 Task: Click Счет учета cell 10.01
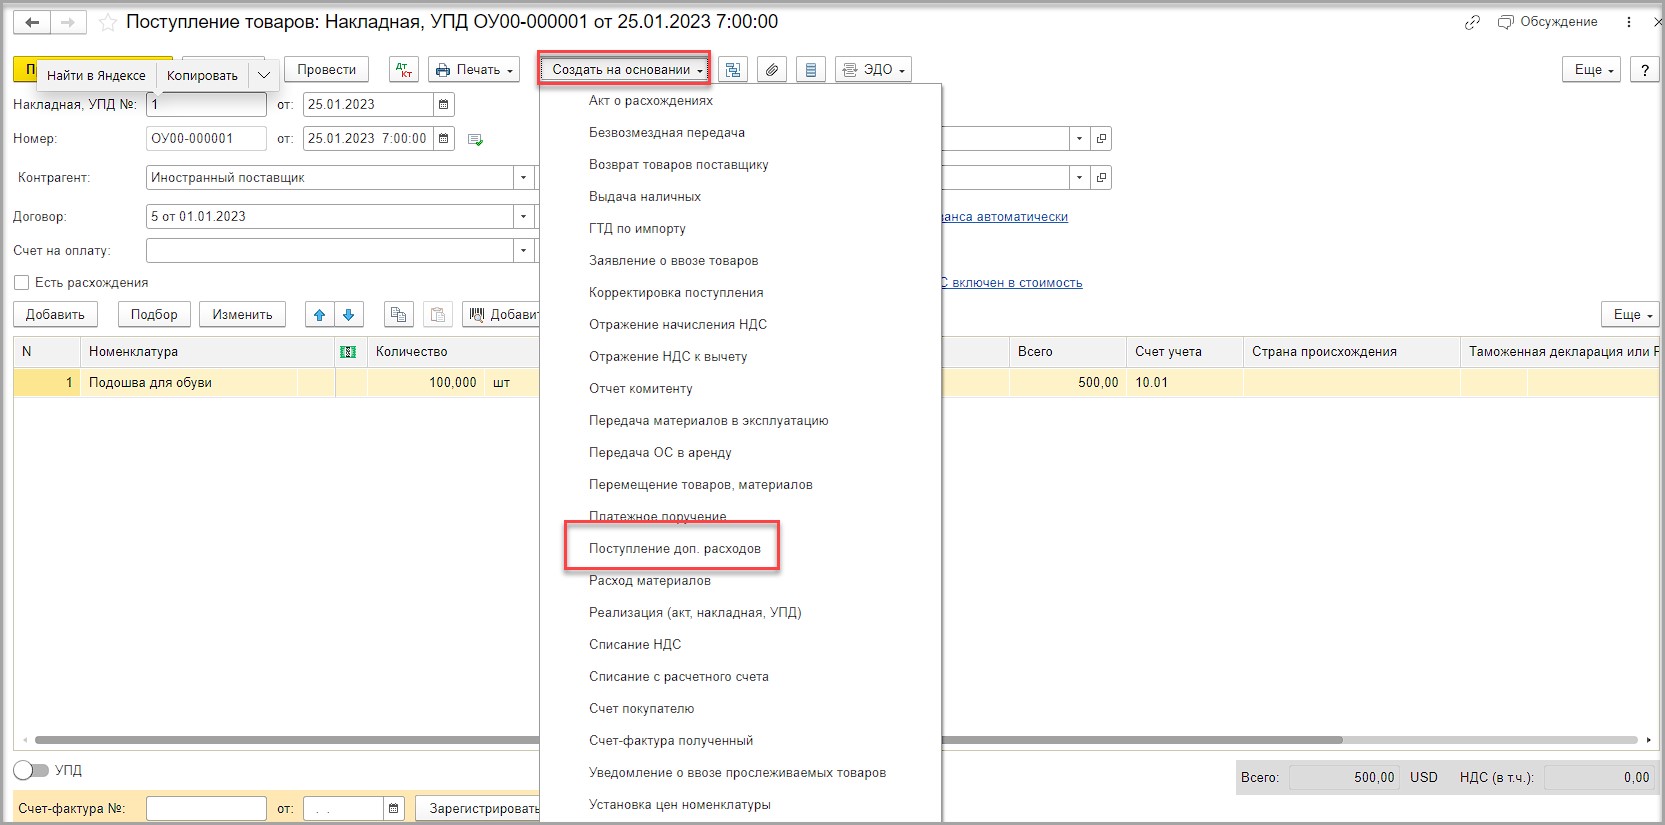tap(1185, 382)
